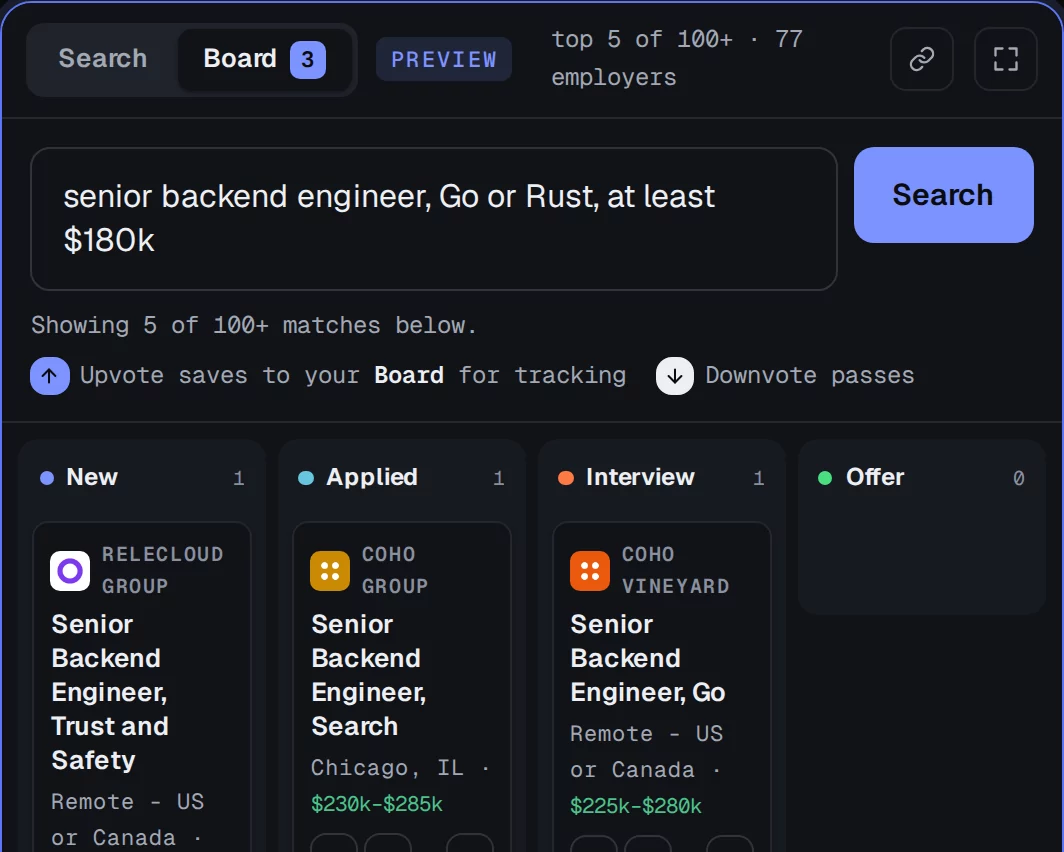Viewport: 1064px width, 852px height.
Task: Select the New column header
Action: click(142, 478)
